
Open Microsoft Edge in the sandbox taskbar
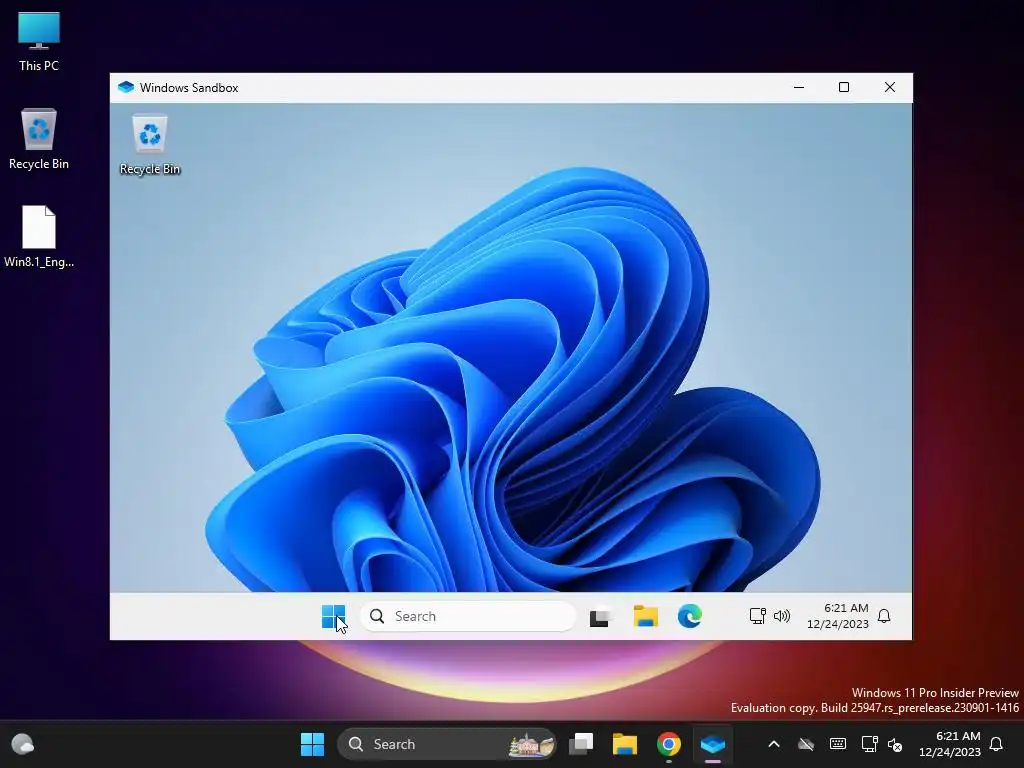(690, 616)
